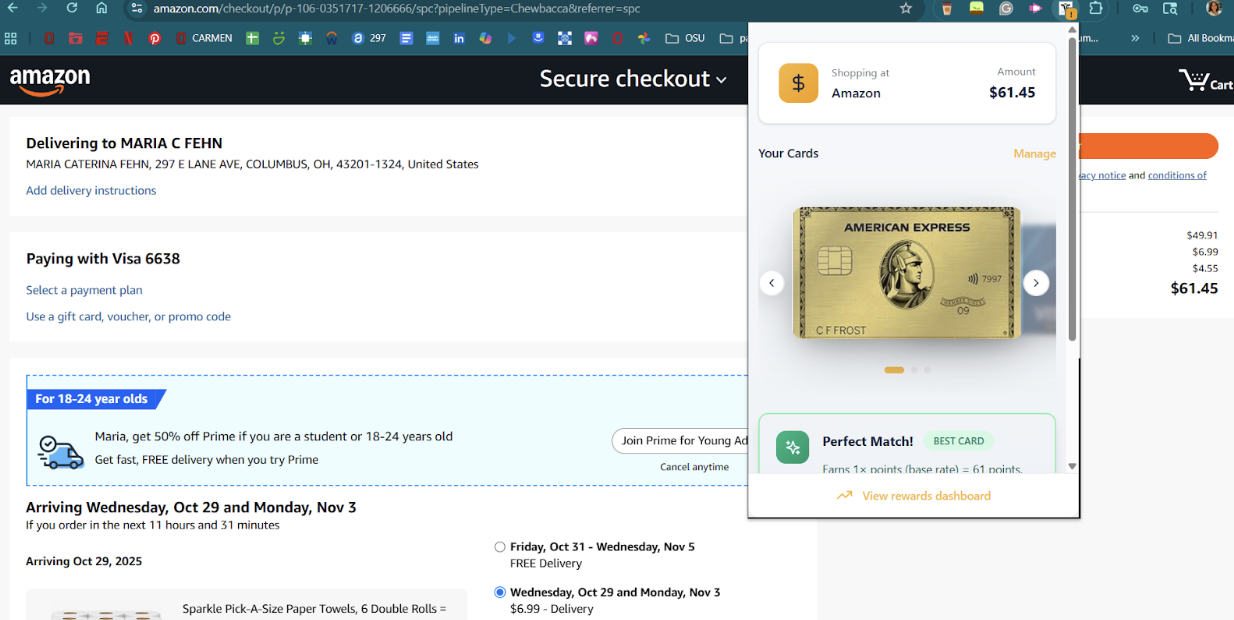The height and width of the screenshot is (620, 1234).
Task: Go back using the browser back arrow
Action: click(x=12, y=8)
